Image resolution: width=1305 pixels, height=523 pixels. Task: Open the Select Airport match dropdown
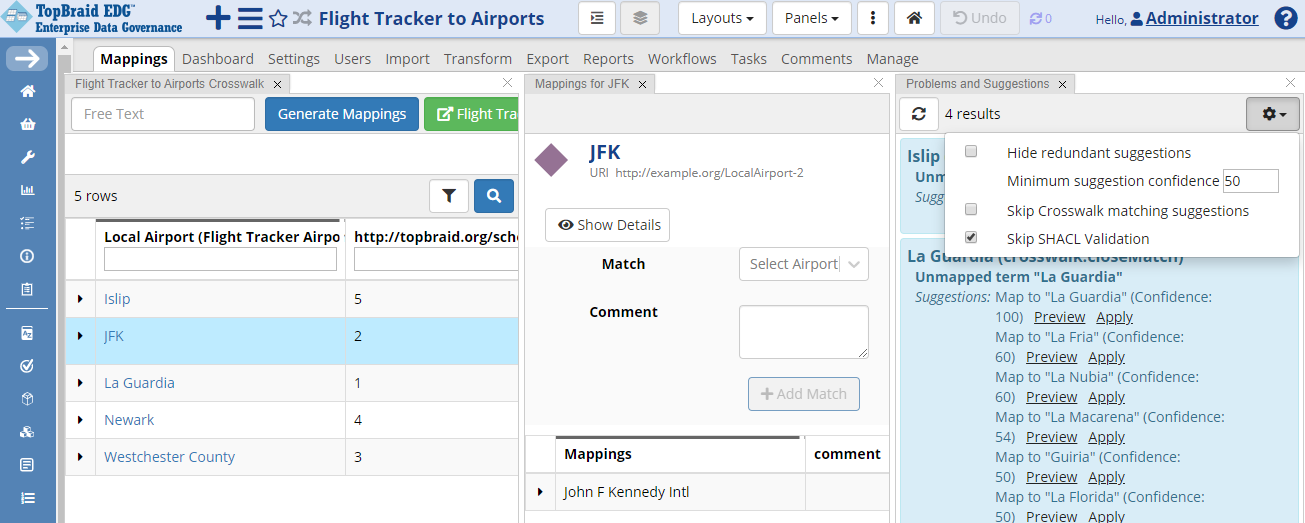pyautogui.click(x=804, y=264)
